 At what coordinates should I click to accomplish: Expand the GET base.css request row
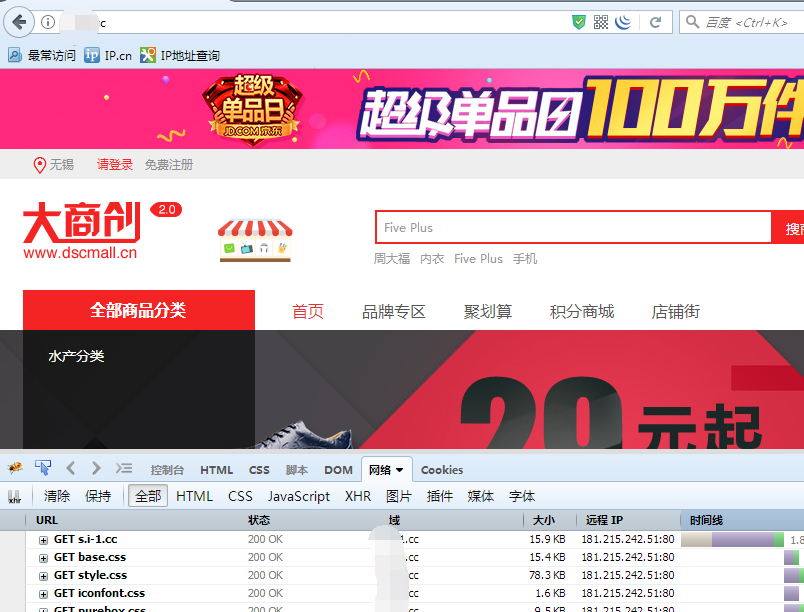pos(43,558)
